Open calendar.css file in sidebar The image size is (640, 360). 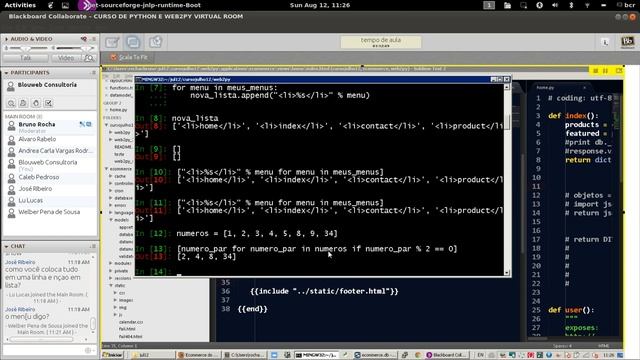(131, 322)
